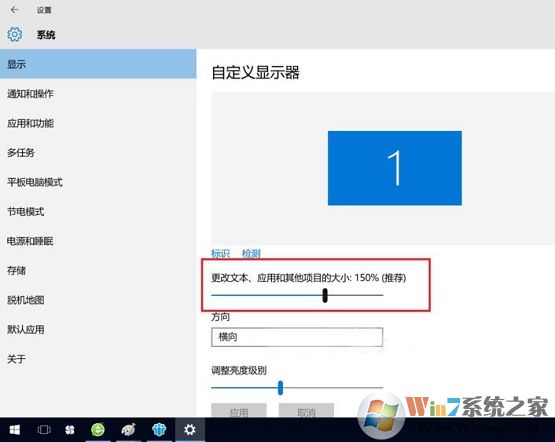Screen dimensions: 555x442
Task: Switch to Settings gear app in taskbar
Action: pyautogui.click(x=190, y=430)
